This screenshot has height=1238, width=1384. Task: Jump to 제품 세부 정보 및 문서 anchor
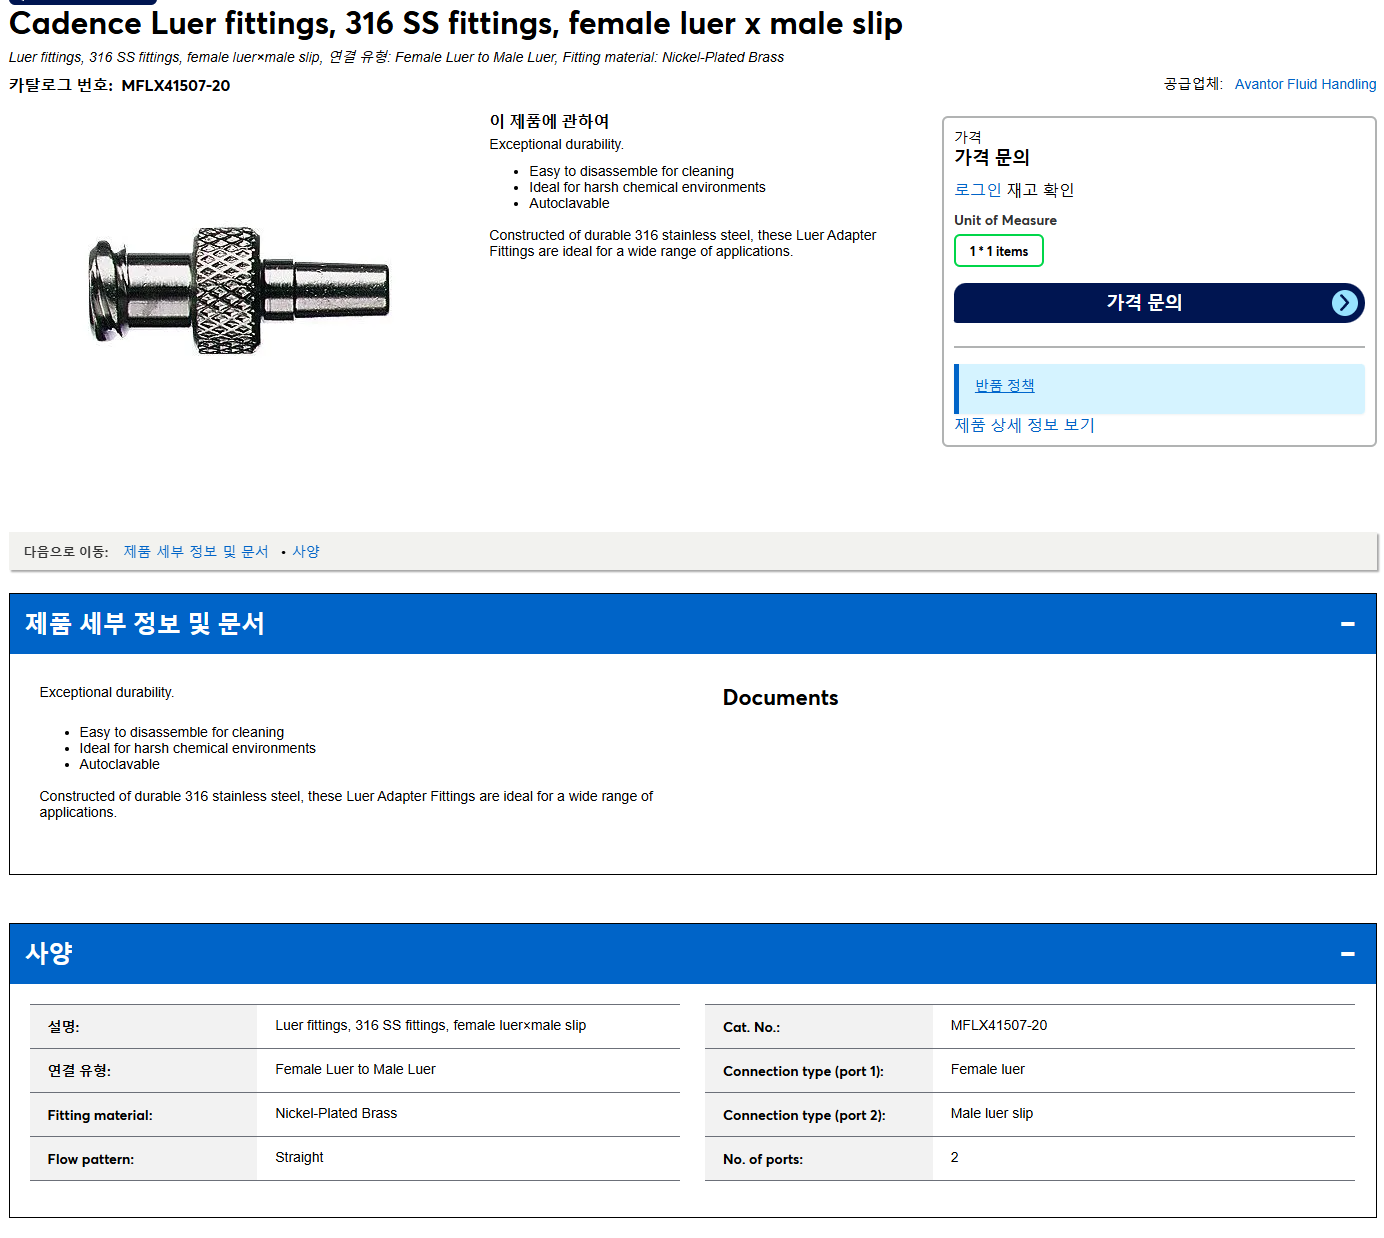tap(196, 551)
